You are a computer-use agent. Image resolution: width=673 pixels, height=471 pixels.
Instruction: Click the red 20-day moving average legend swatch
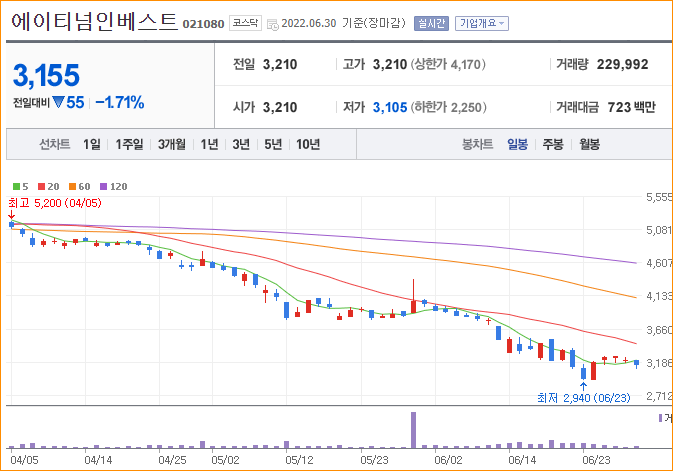42,186
